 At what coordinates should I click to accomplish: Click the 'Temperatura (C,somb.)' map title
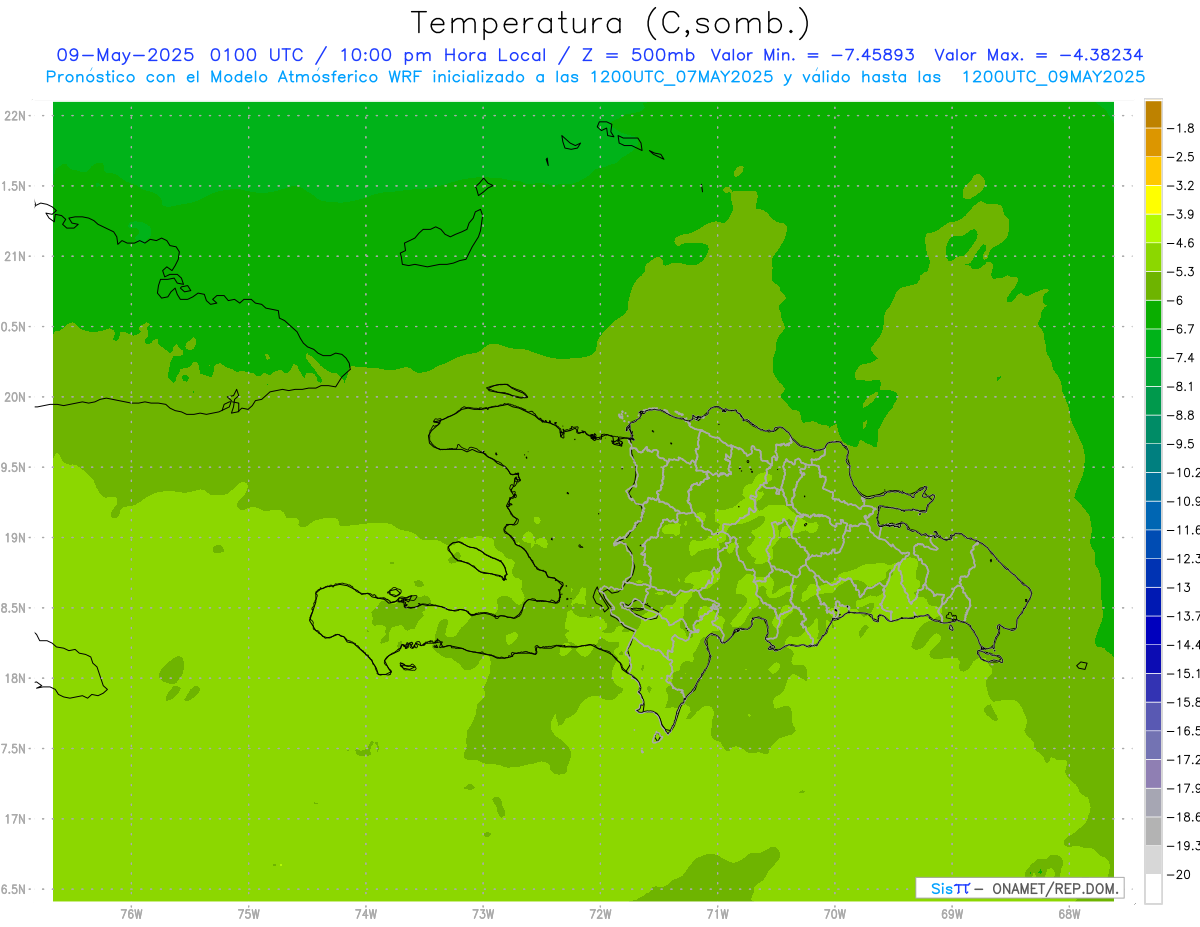(x=610, y=22)
